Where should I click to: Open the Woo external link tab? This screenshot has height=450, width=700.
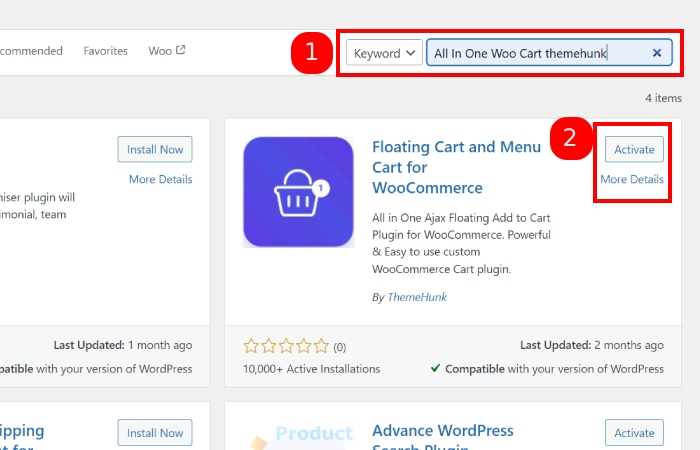tap(167, 51)
